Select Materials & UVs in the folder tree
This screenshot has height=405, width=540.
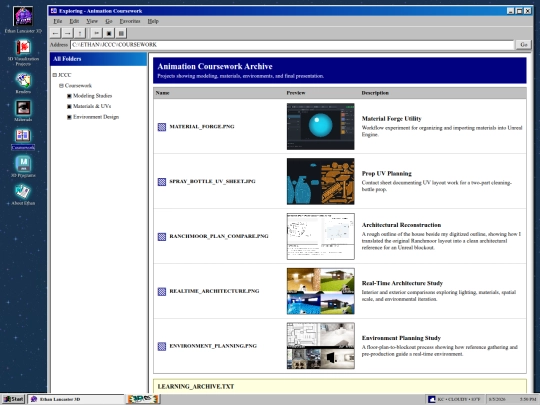(92, 106)
